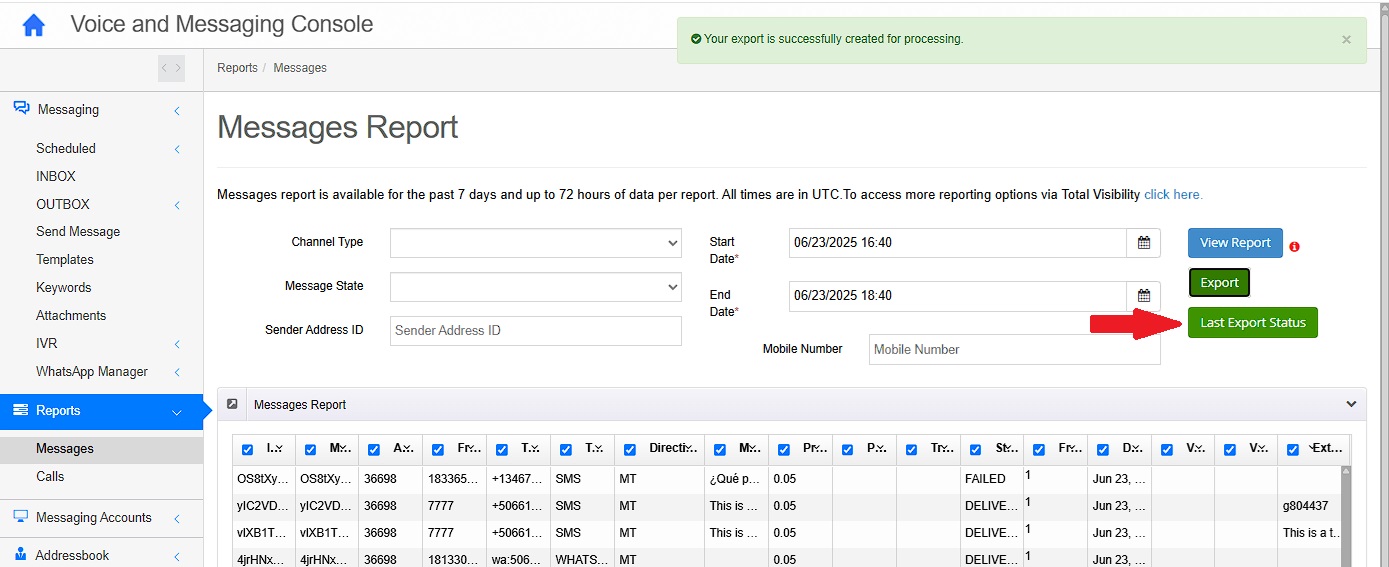This screenshot has width=1389, height=567.
Task: Open the Start Date calendar picker
Action: [1144, 243]
